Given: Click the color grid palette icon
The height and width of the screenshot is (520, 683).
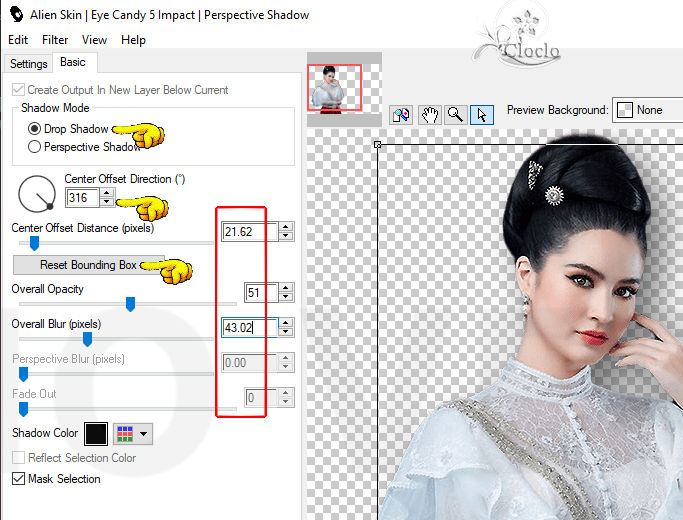Looking at the screenshot, I should click(125, 433).
